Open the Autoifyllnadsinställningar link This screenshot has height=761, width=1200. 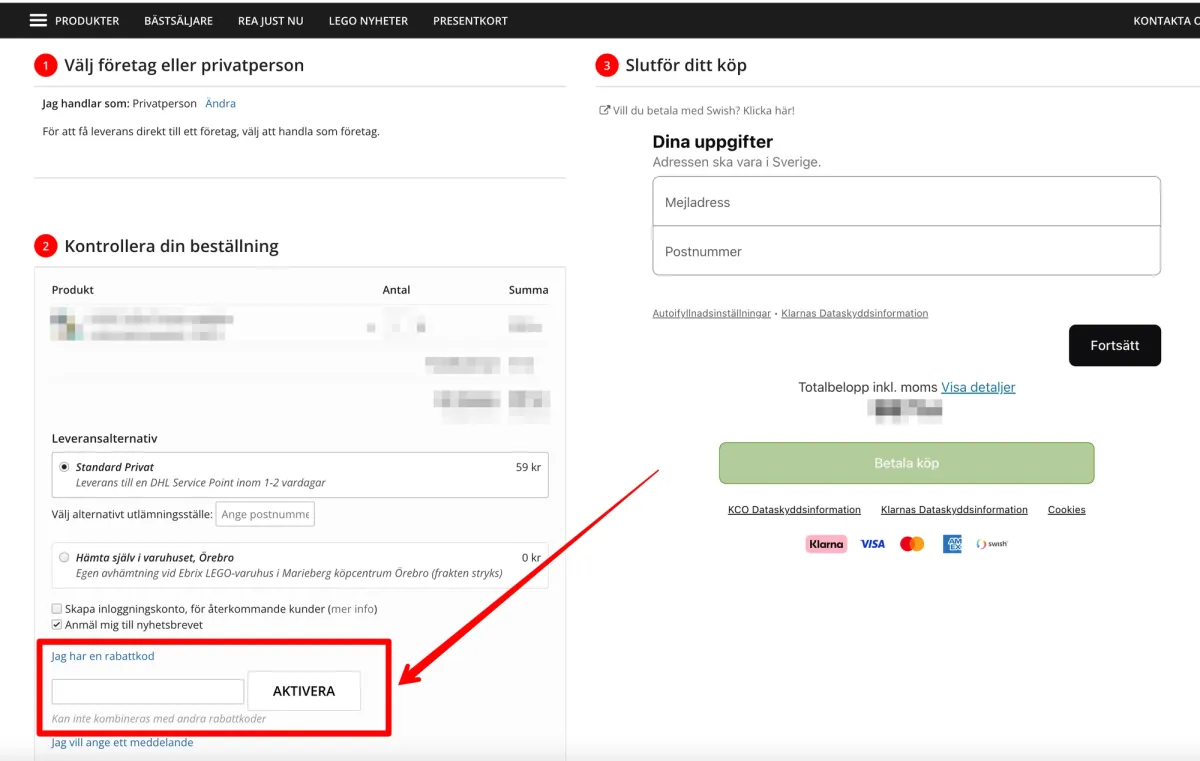(x=712, y=313)
